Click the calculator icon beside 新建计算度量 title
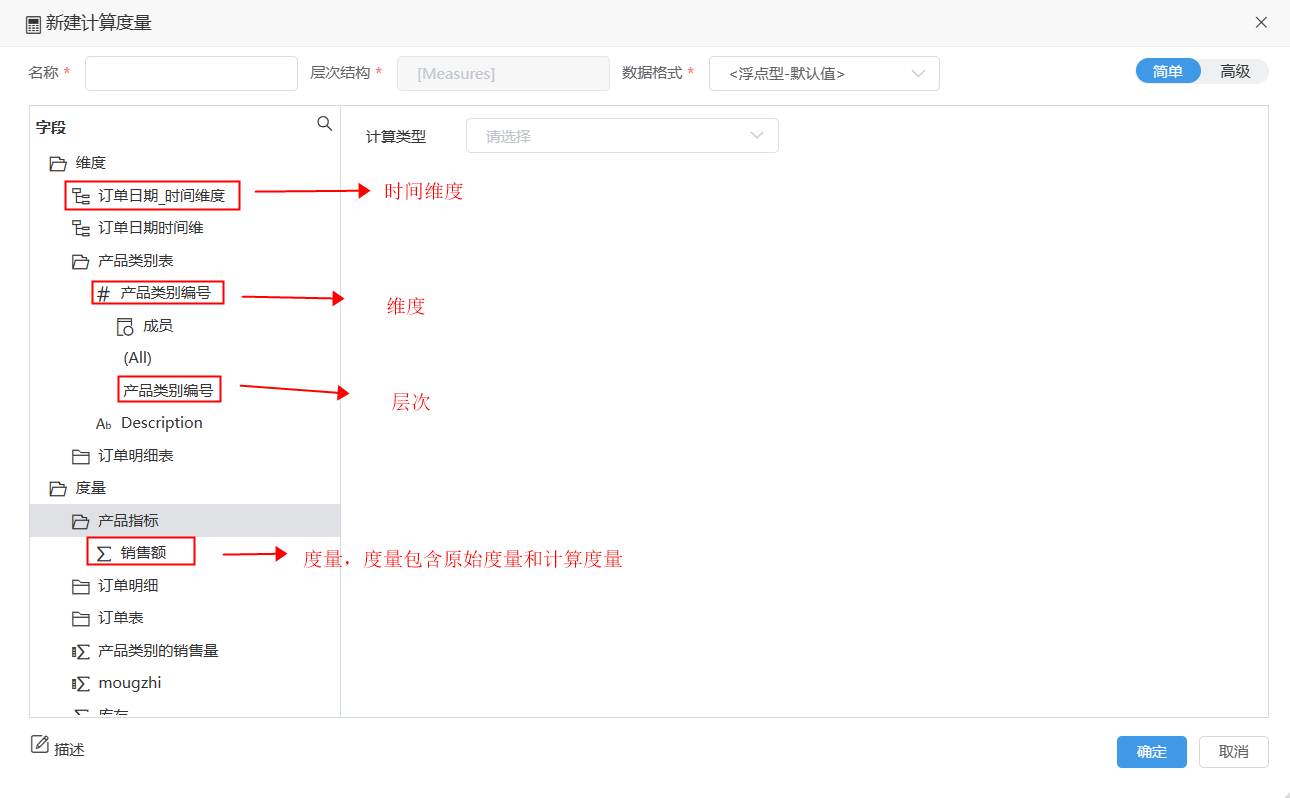This screenshot has width=1290, height=798. (x=34, y=24)
